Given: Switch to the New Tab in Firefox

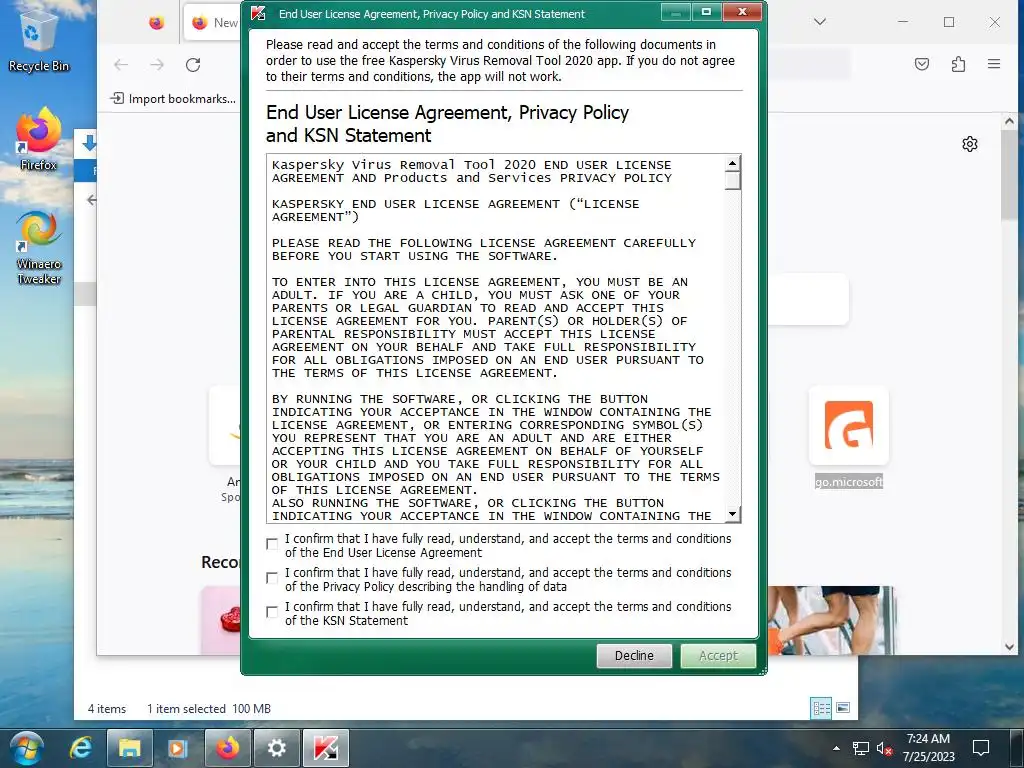Looking at the screenshot, I should (x=214, y=23).
